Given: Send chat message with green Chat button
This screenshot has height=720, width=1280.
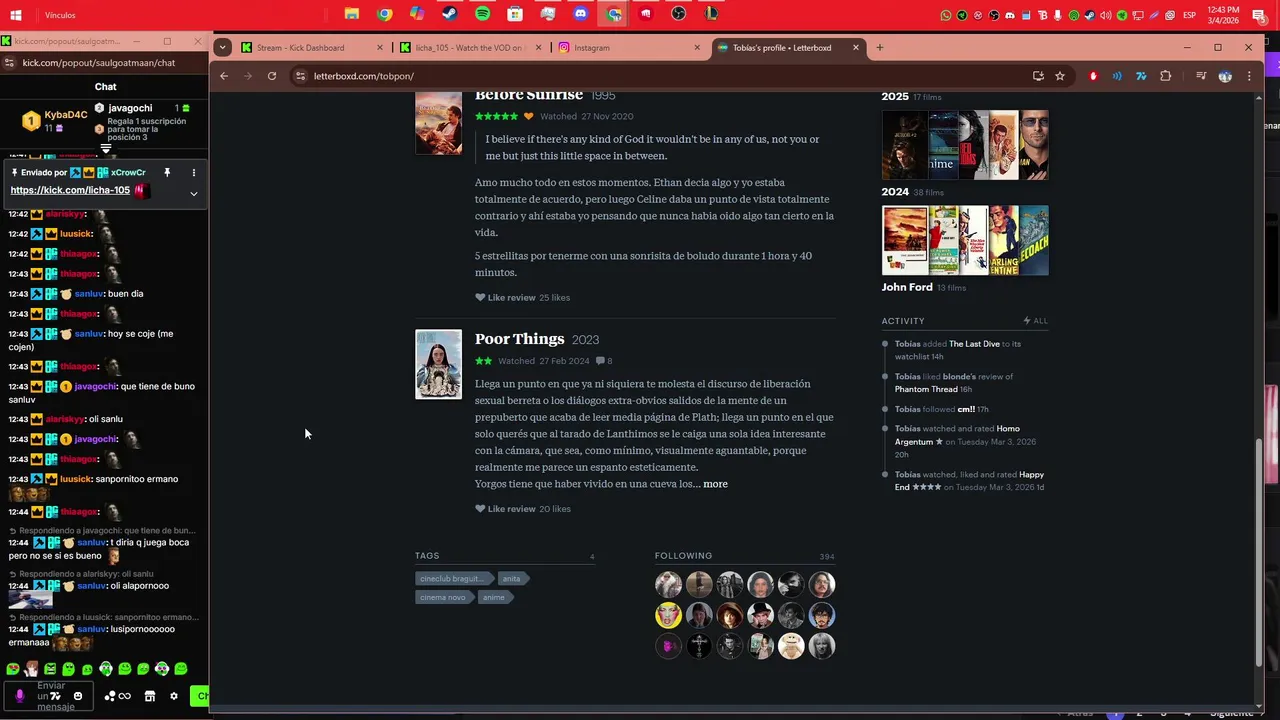Looking at the screenshot, I should click(x=200, y=696).
